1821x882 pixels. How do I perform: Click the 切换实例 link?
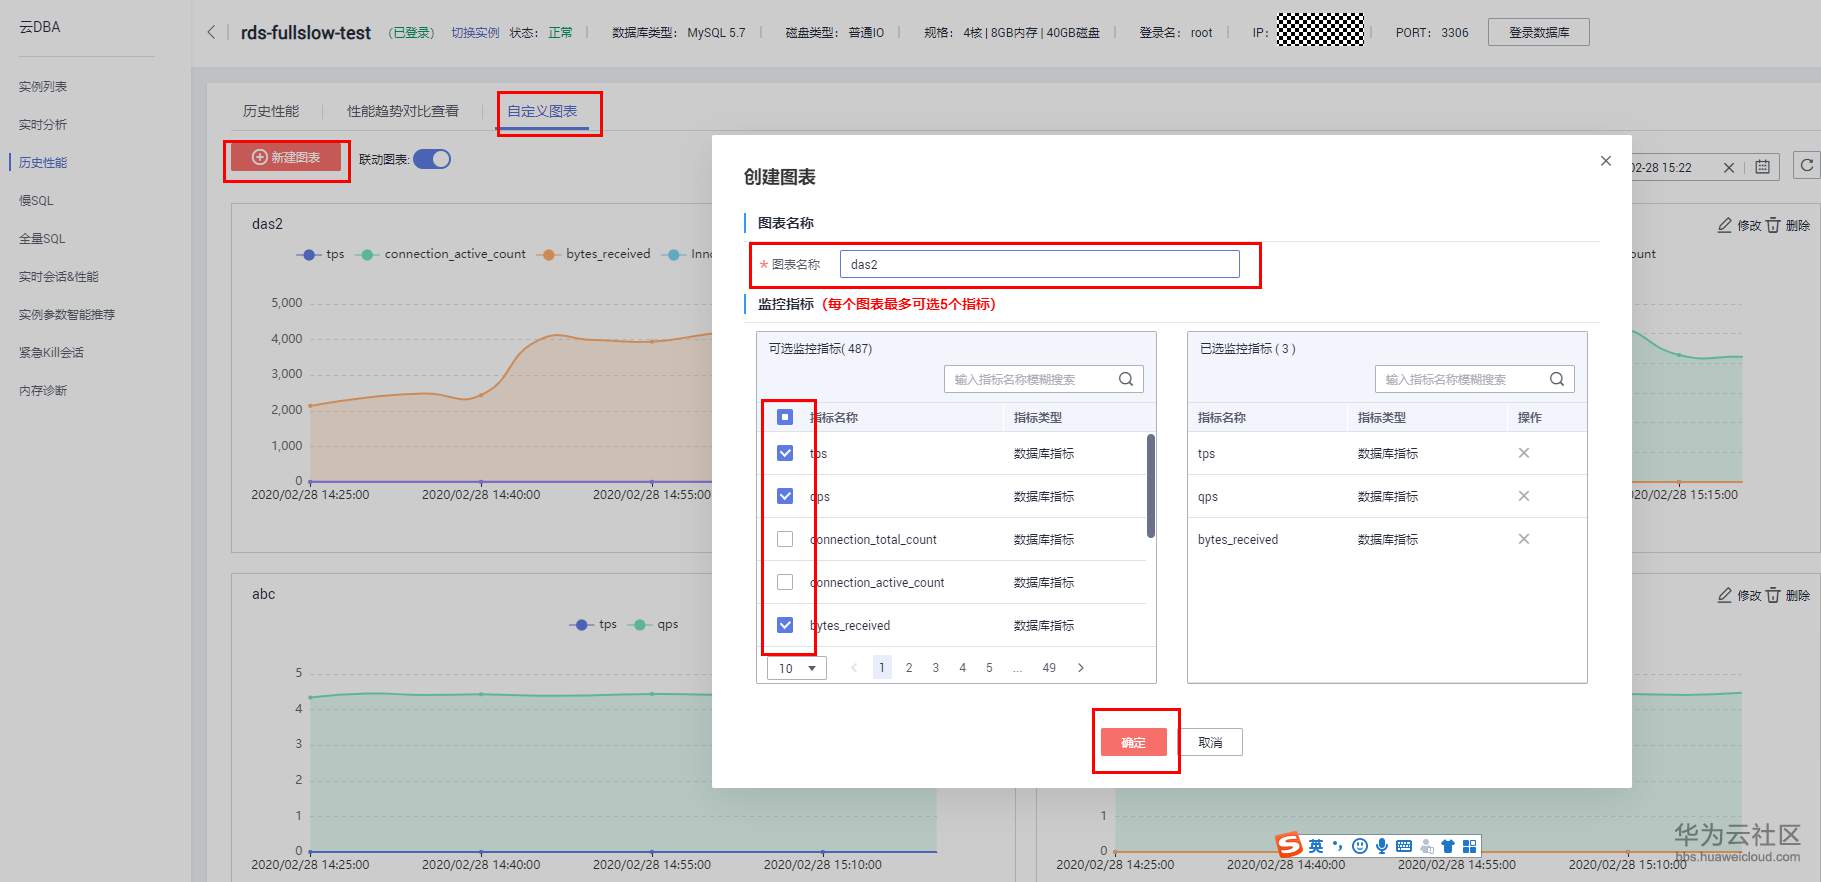475,32
